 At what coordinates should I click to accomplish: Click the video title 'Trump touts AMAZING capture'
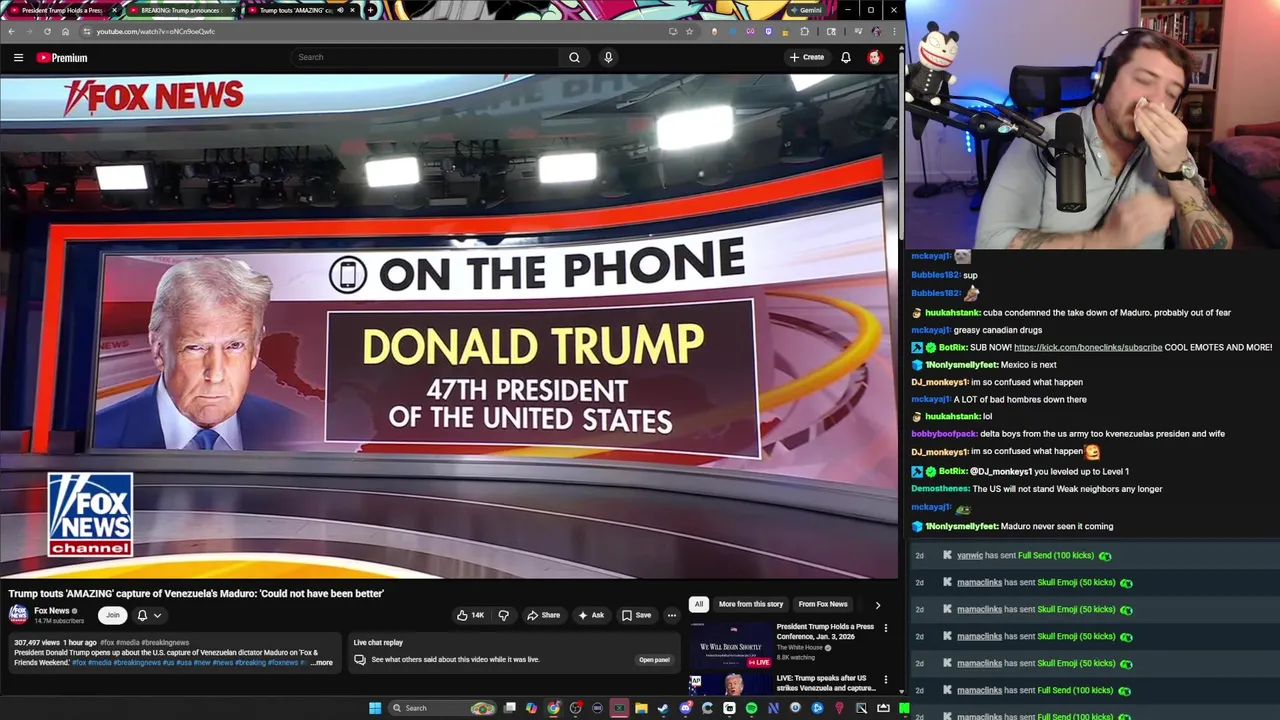pos(196,593)
